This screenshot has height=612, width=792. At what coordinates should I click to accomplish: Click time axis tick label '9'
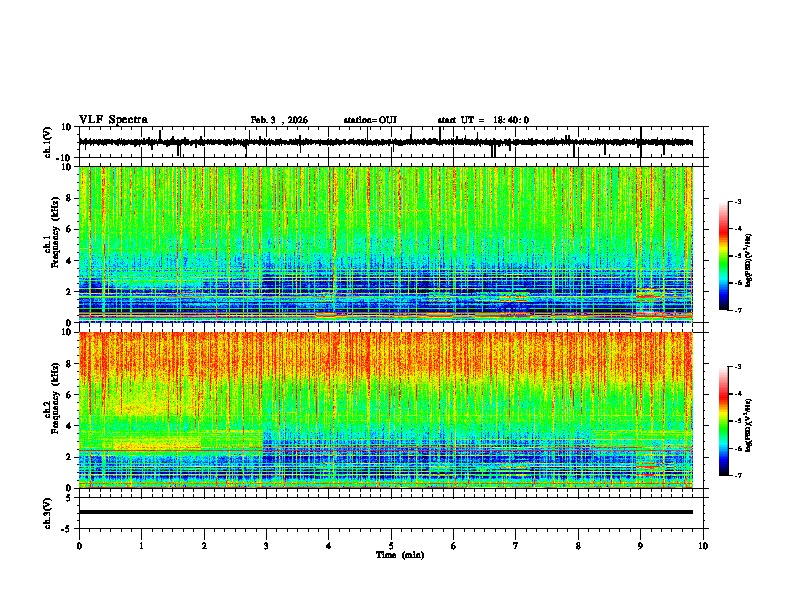640,546
